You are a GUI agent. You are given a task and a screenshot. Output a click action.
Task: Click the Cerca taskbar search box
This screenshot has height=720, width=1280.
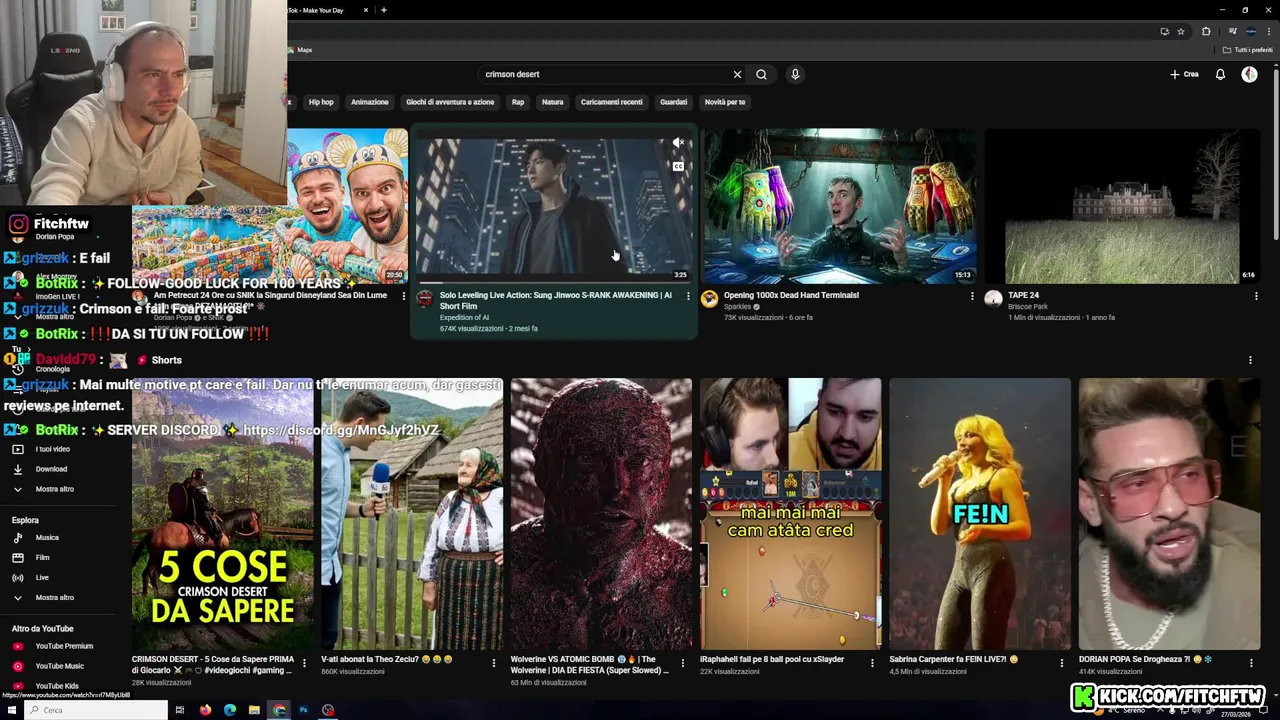coord(96,710)
